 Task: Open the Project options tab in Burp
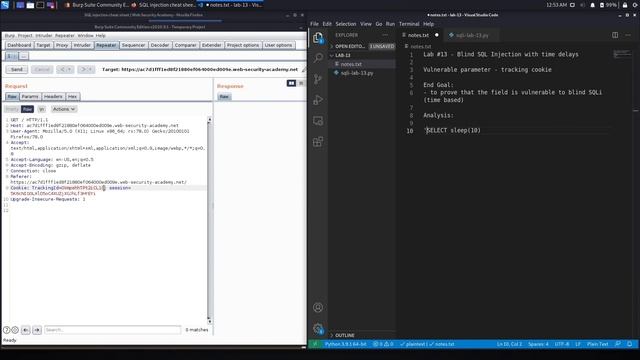click(243, 45)
